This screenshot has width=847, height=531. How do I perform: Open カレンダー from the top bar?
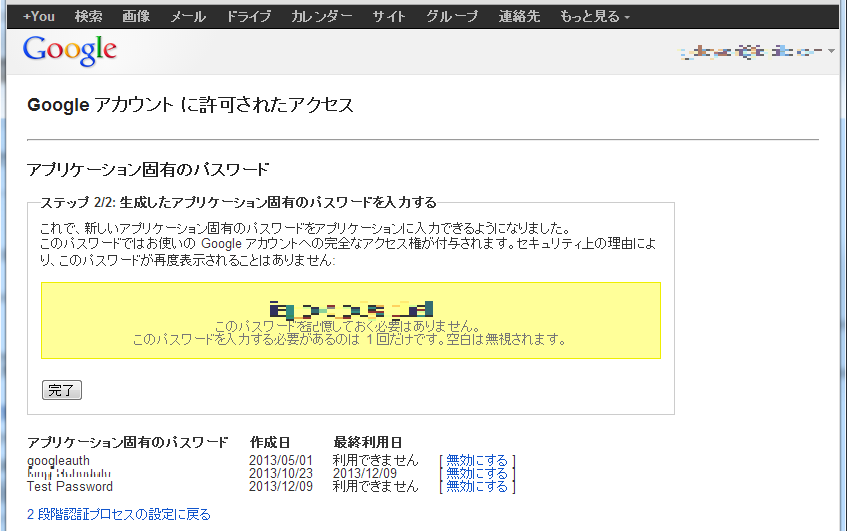coord(321,17)
